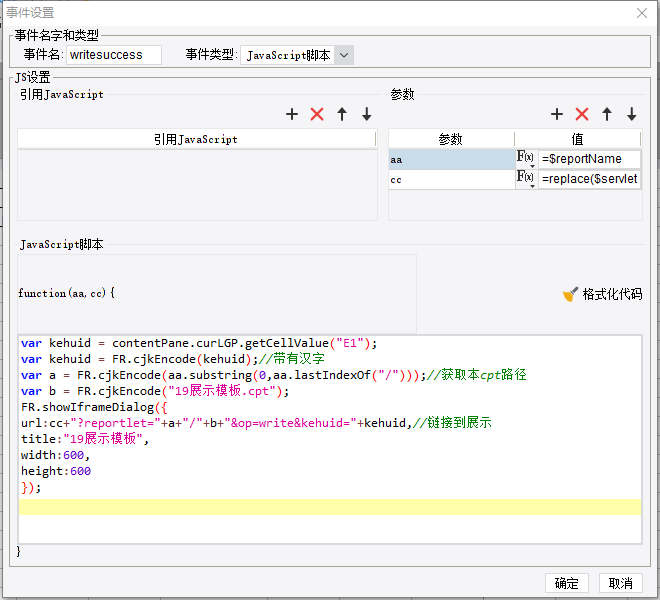Image resolution: width=660 pixels, height=600 pixels.
Task: Move referenced JavaScript entry down
Action: click(366, 115)
